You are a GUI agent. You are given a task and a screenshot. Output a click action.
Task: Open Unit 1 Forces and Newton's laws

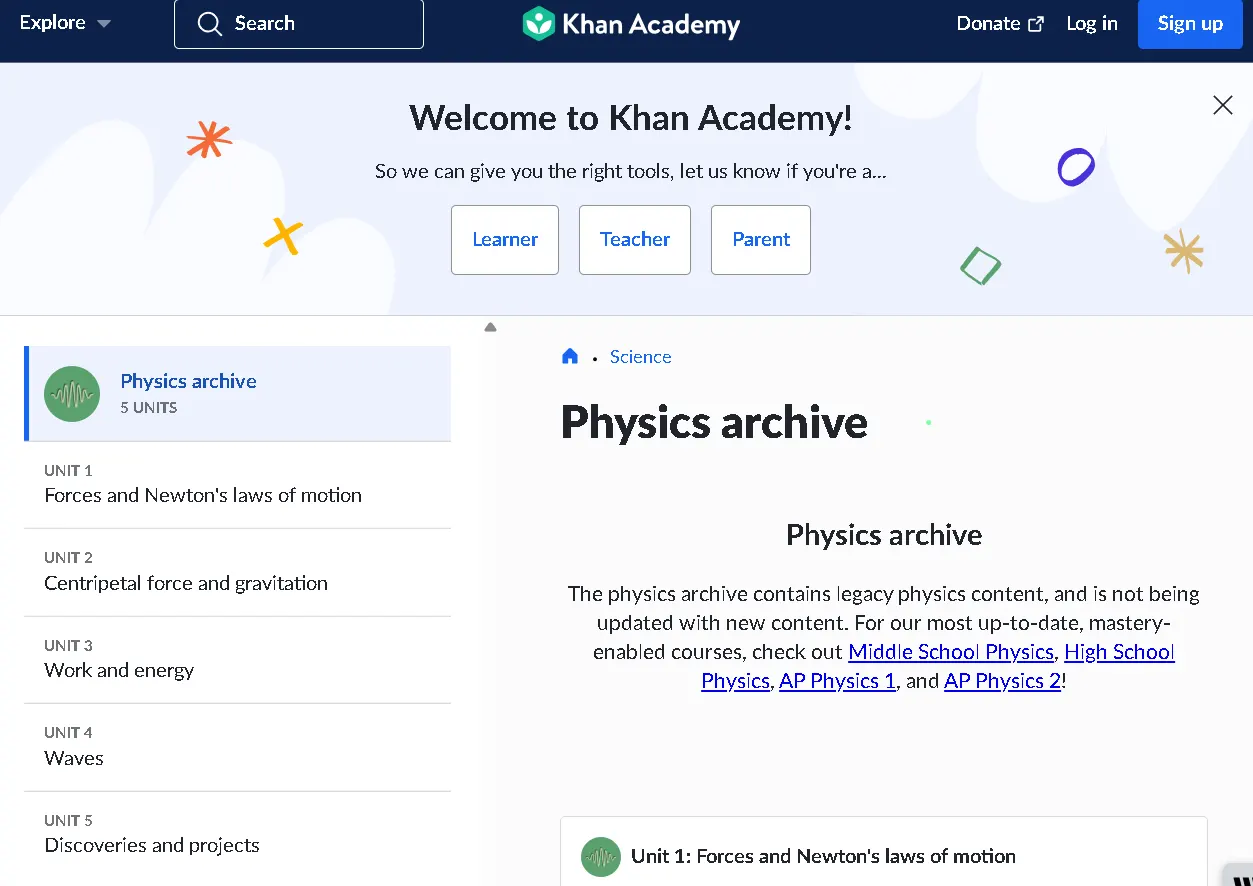point(203,495)
